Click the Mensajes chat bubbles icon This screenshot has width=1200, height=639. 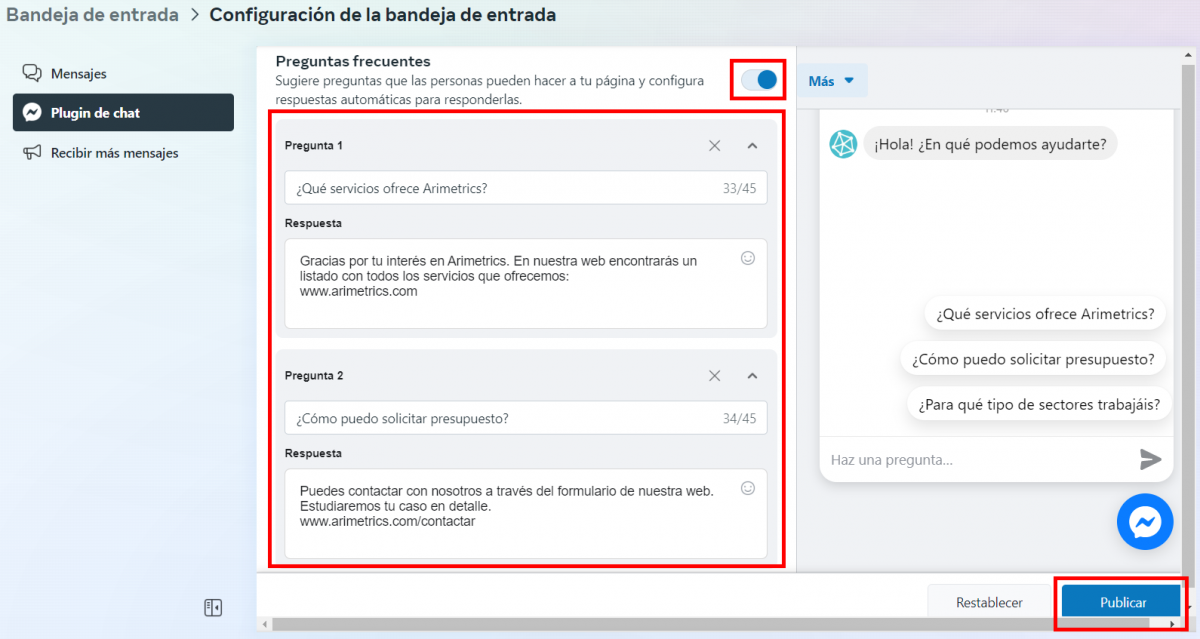tap(32, 74)
